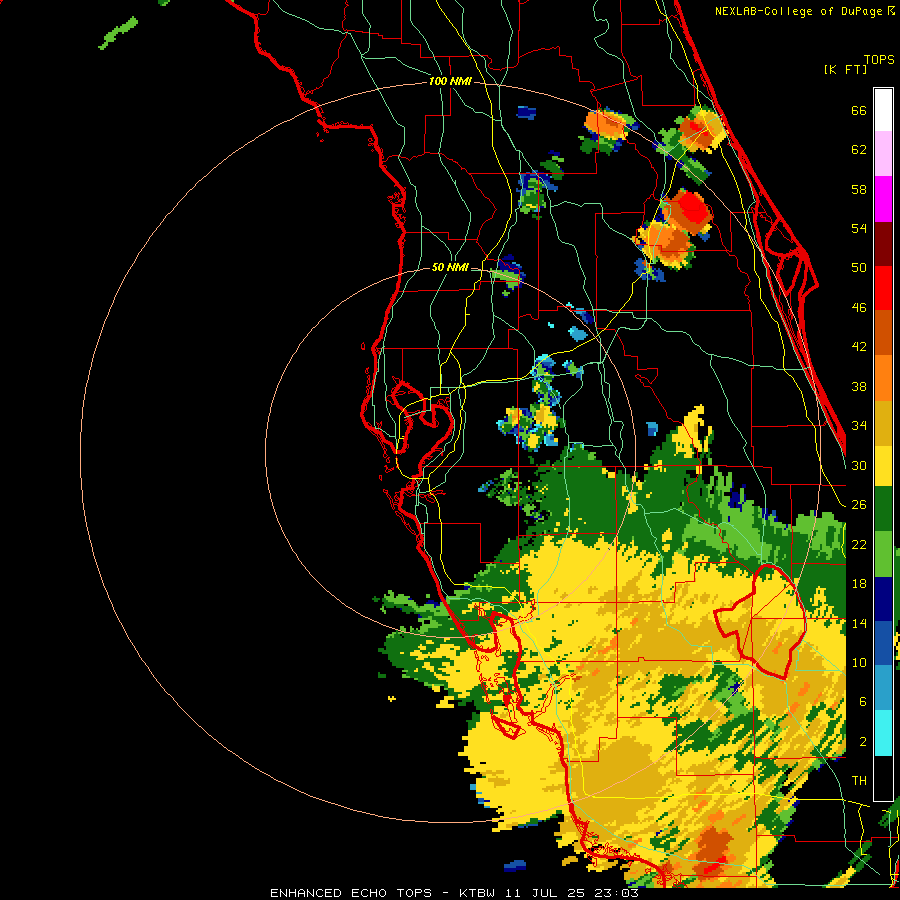
Task: Select the medium blue legend swatch
Action: coord(883,643)
